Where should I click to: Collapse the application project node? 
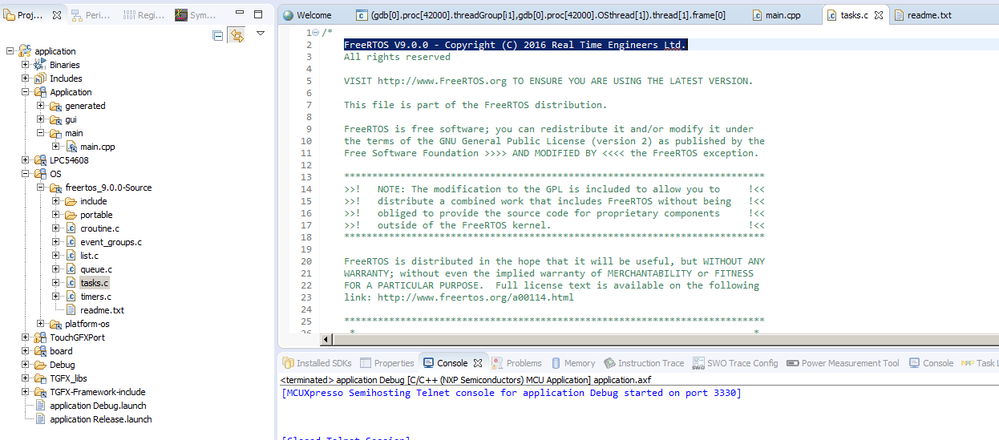(10, 51)
